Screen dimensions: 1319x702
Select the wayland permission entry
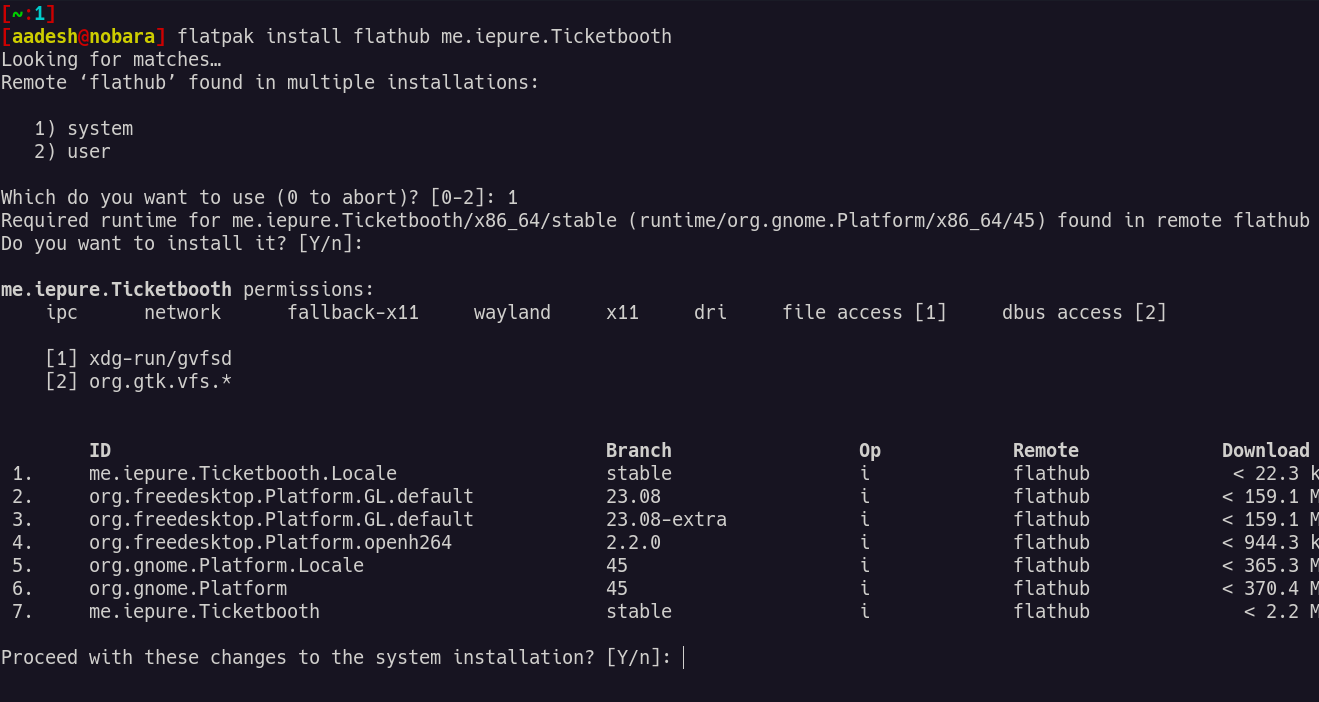pos(511,312)
